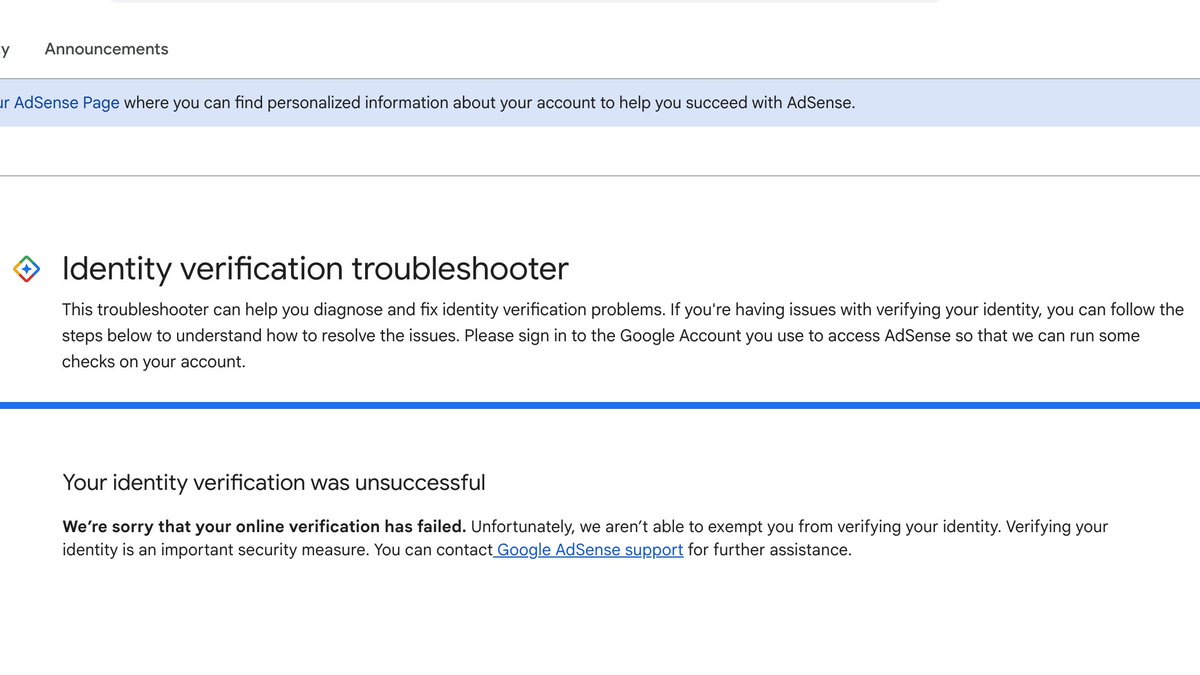Screen dimensions: 1200x675
Task: Select the 'Identity verification troubleshooter' heading
Action: click(315, 268)
